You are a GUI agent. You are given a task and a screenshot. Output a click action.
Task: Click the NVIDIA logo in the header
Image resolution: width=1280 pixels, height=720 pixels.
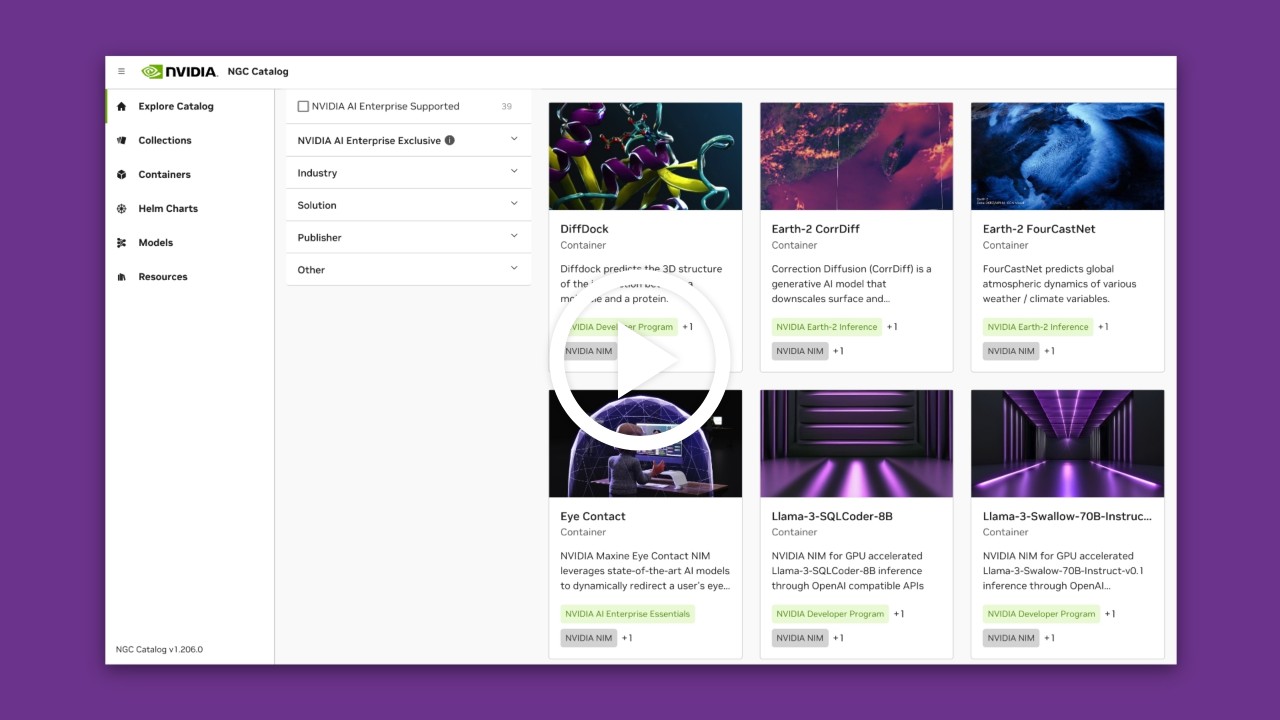click(x=178, y=71)
